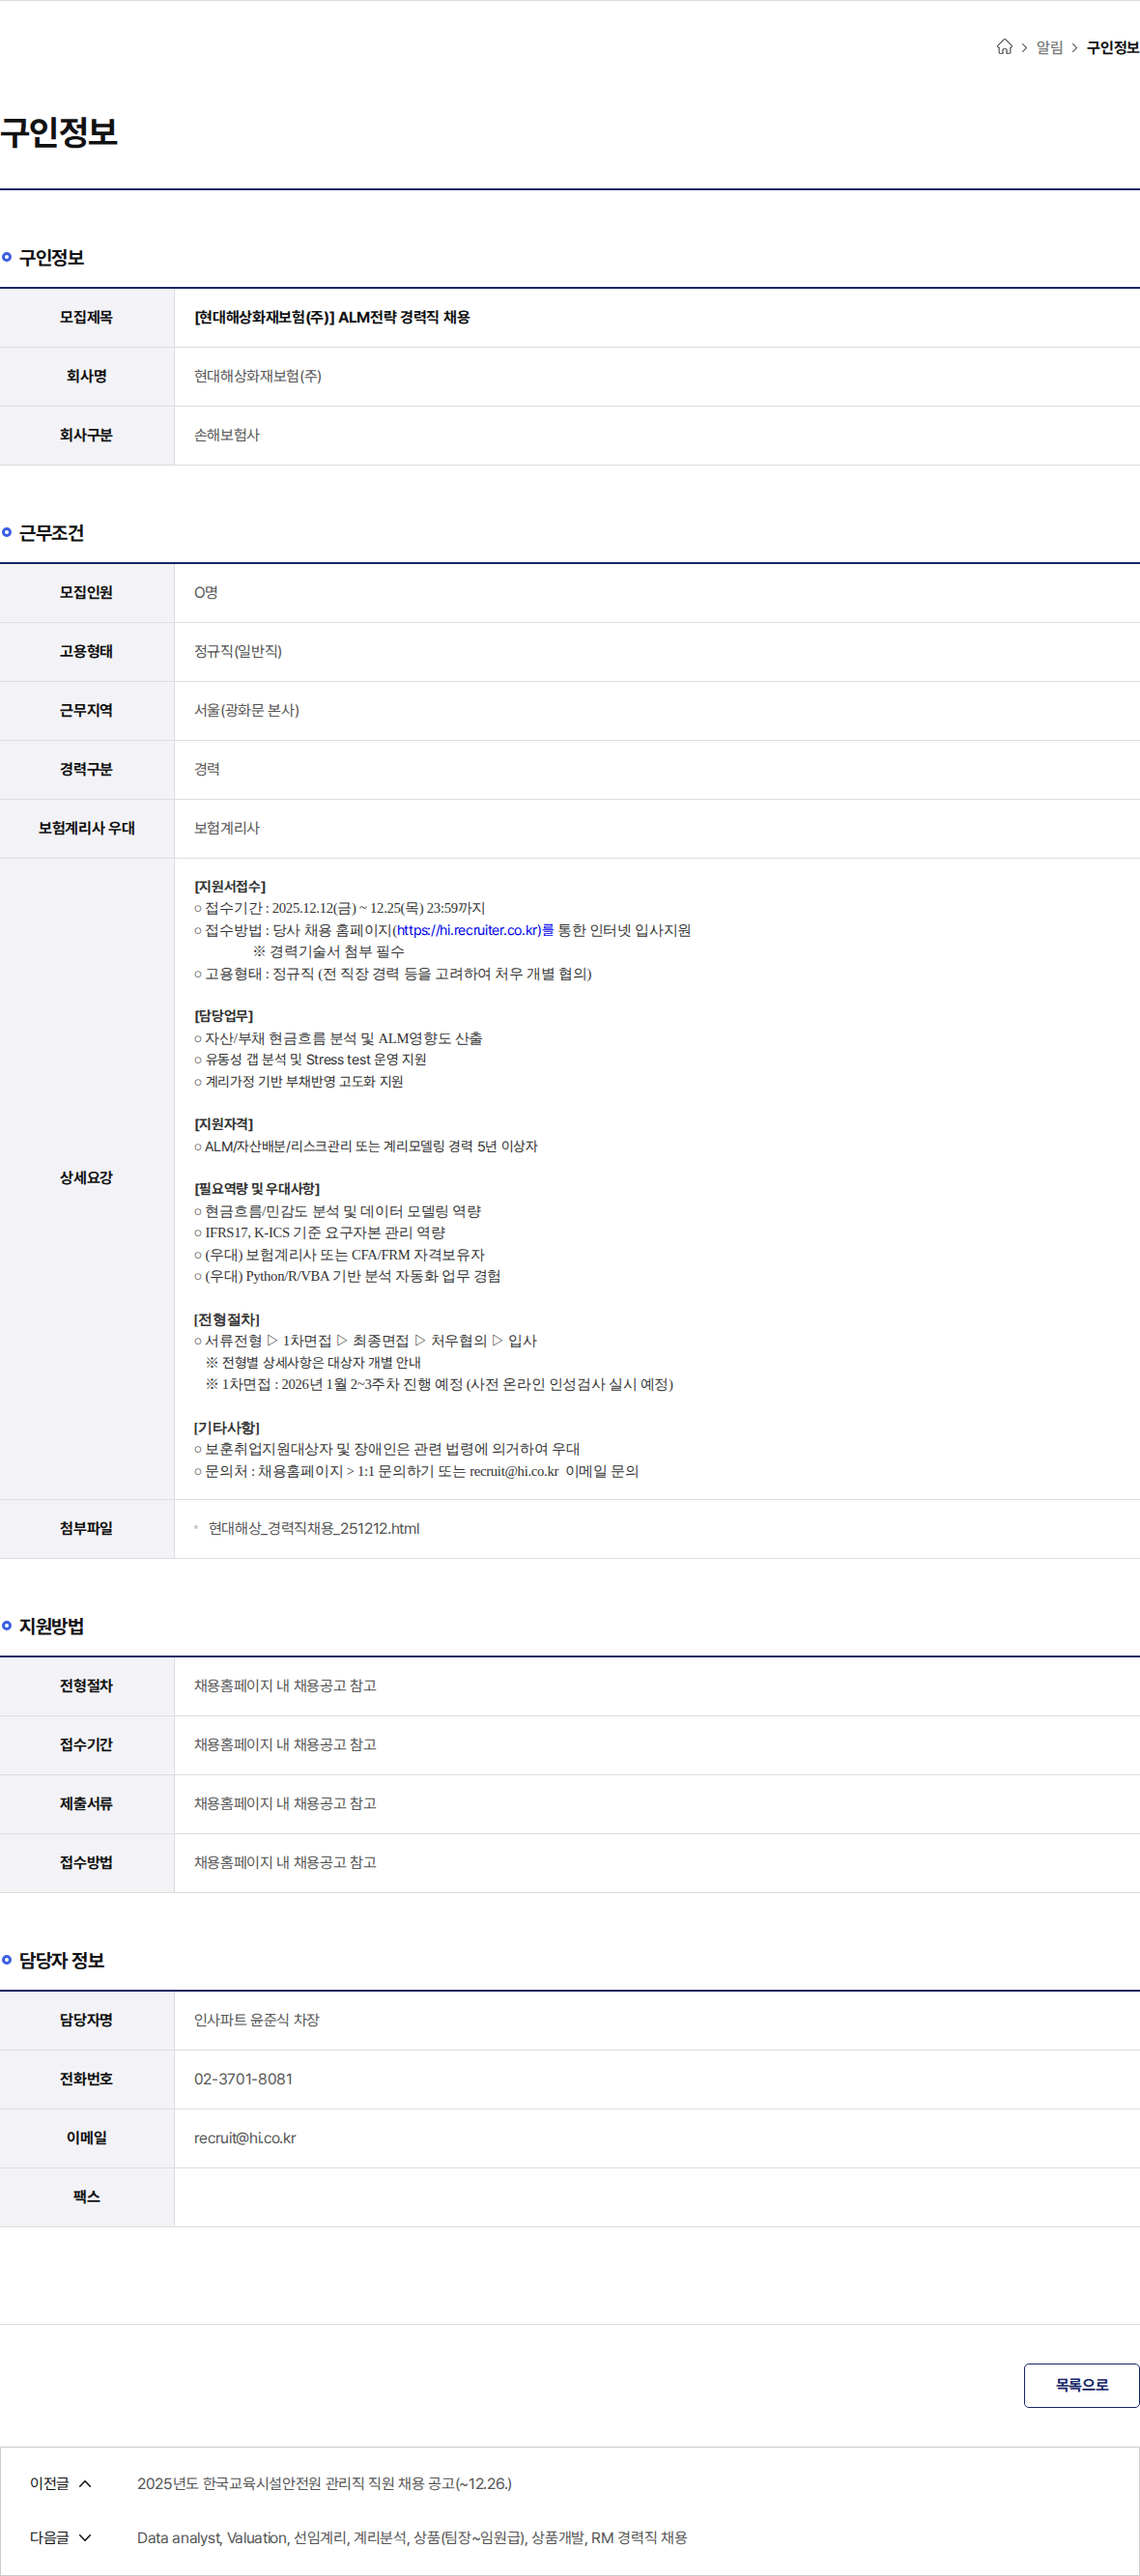Select the 담당자 정보 section heading

click(x=62, y=1960)
